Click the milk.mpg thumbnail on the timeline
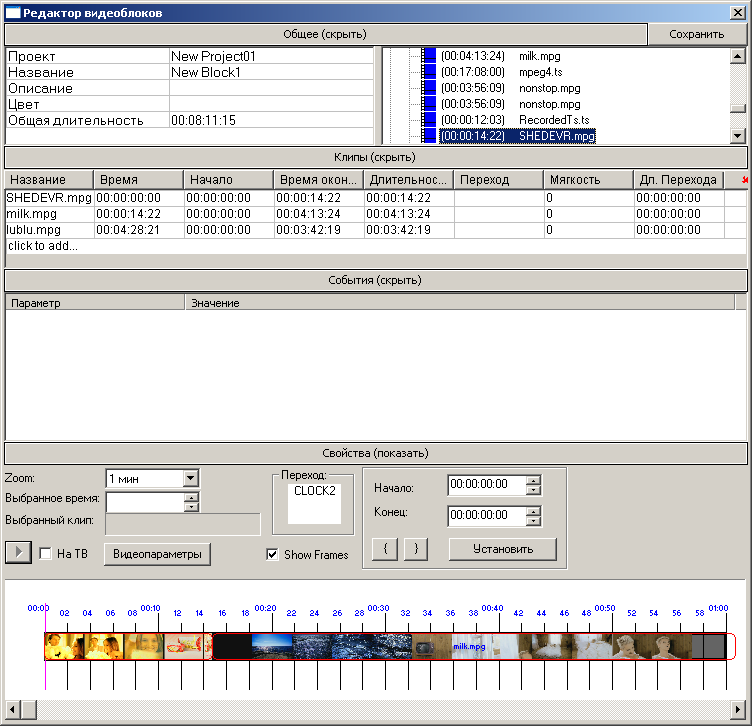This screenshot has width=752, height=726. [470, 646]
